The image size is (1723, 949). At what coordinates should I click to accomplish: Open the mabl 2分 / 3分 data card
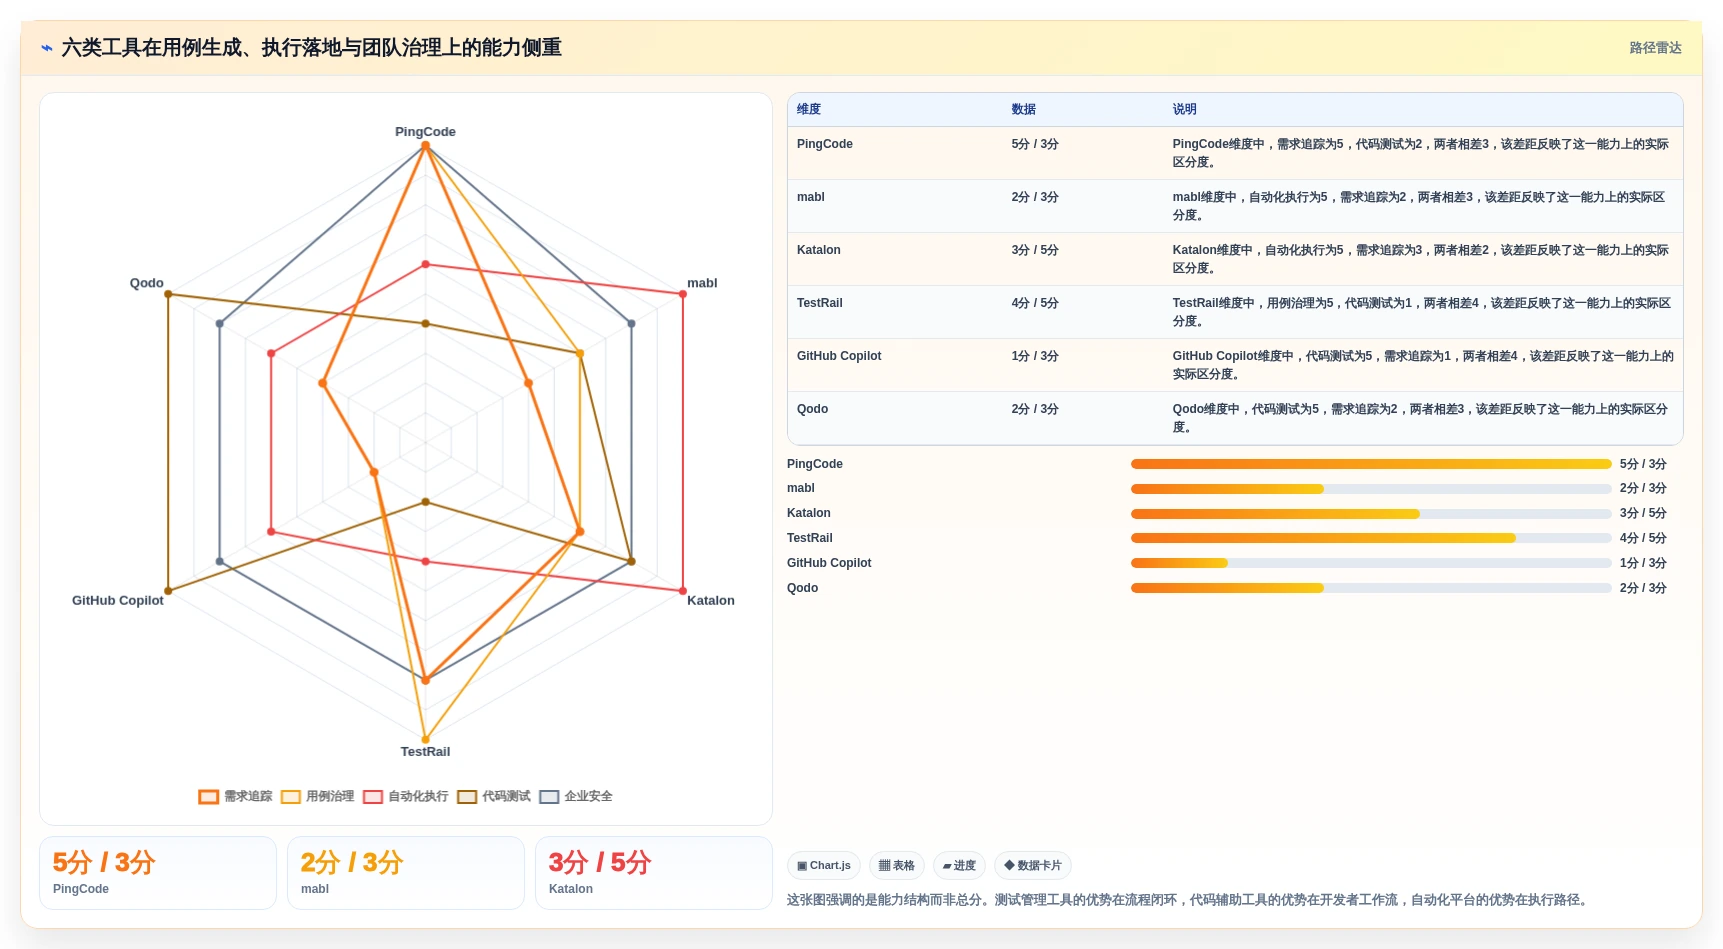406,873
